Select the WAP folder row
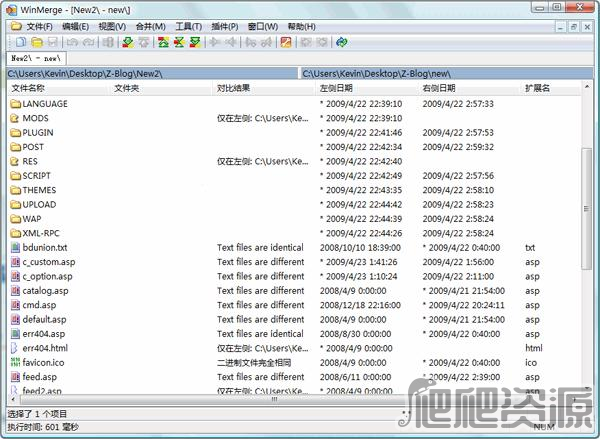Screen dimensions: 600x439 point(293,219)
